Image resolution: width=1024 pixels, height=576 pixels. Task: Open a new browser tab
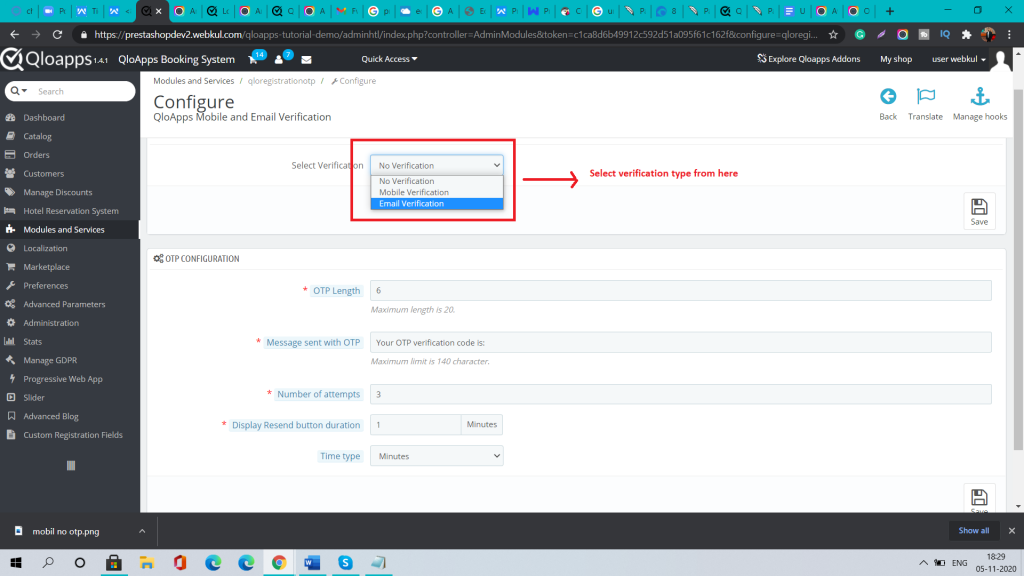click(889, 11)
